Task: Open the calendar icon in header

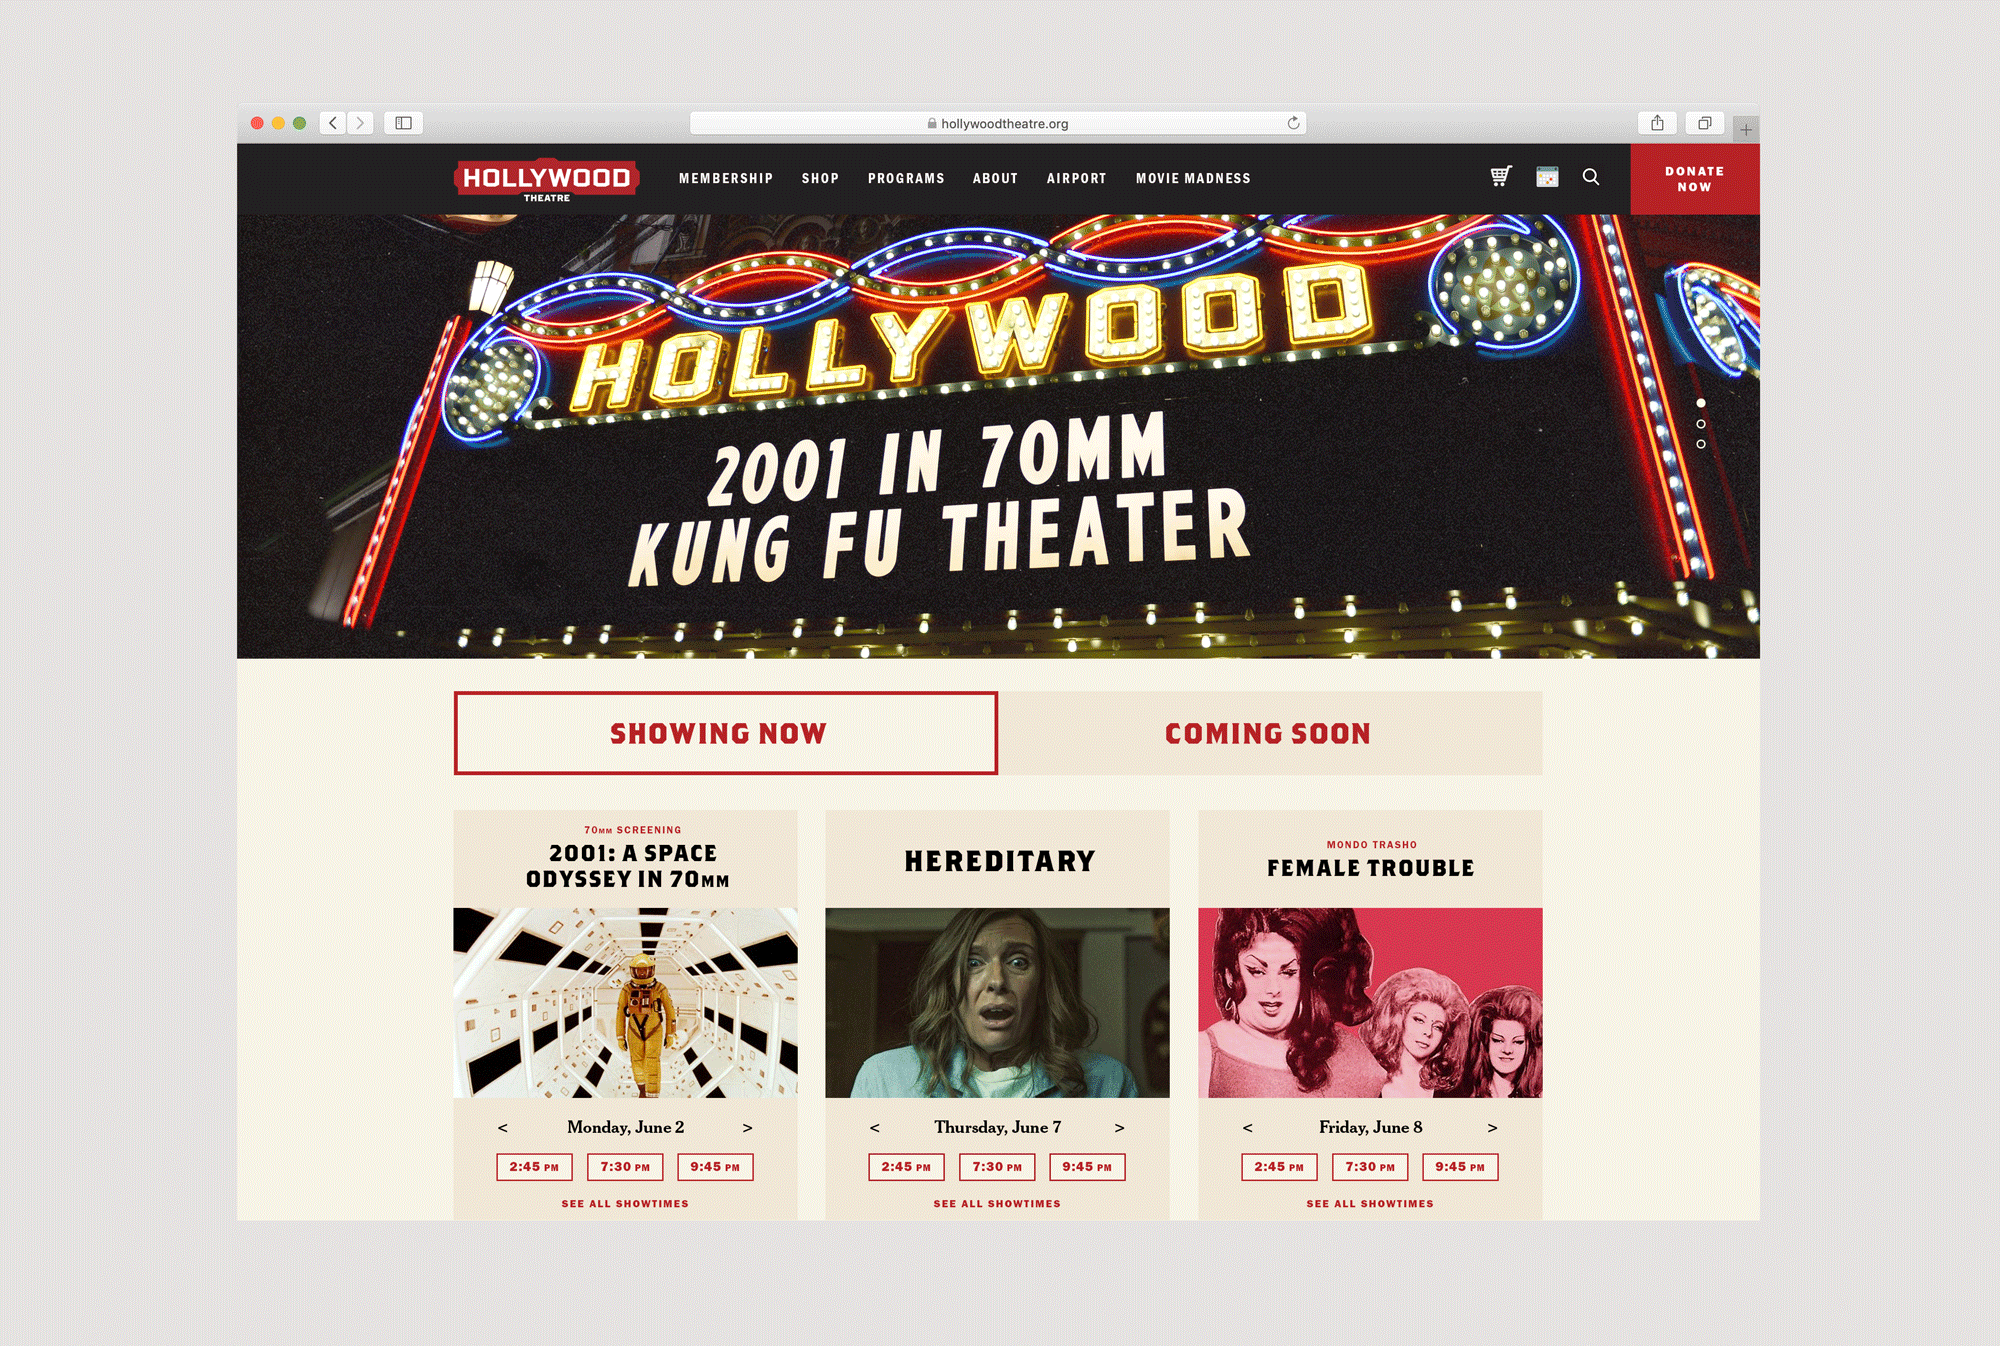Action: click(1547, 177)
